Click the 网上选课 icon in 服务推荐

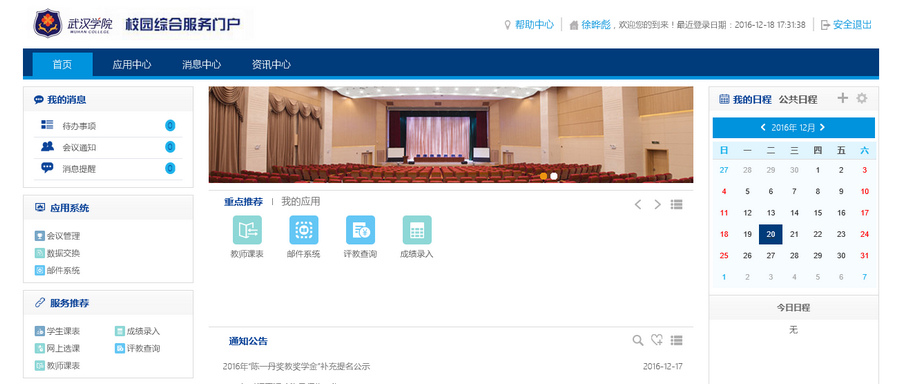click(x=40, y=348)
